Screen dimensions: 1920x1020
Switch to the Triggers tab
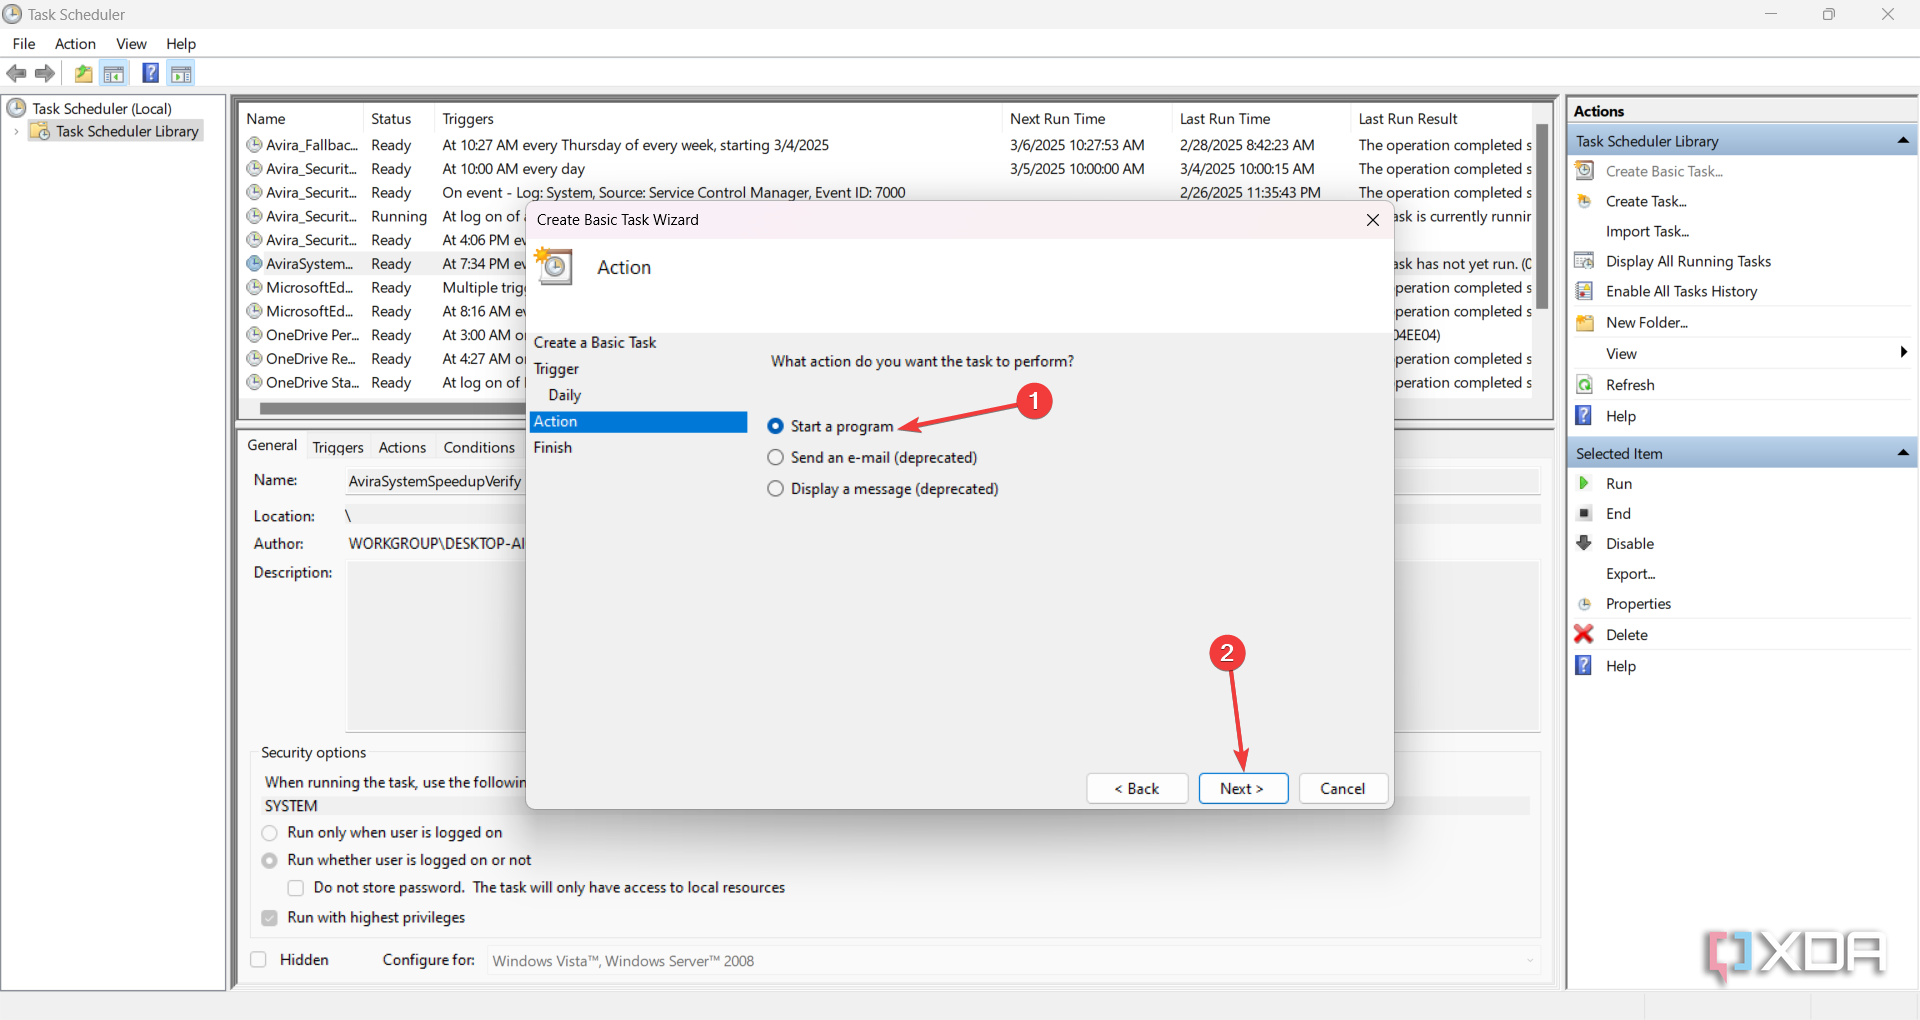(338, 448)
